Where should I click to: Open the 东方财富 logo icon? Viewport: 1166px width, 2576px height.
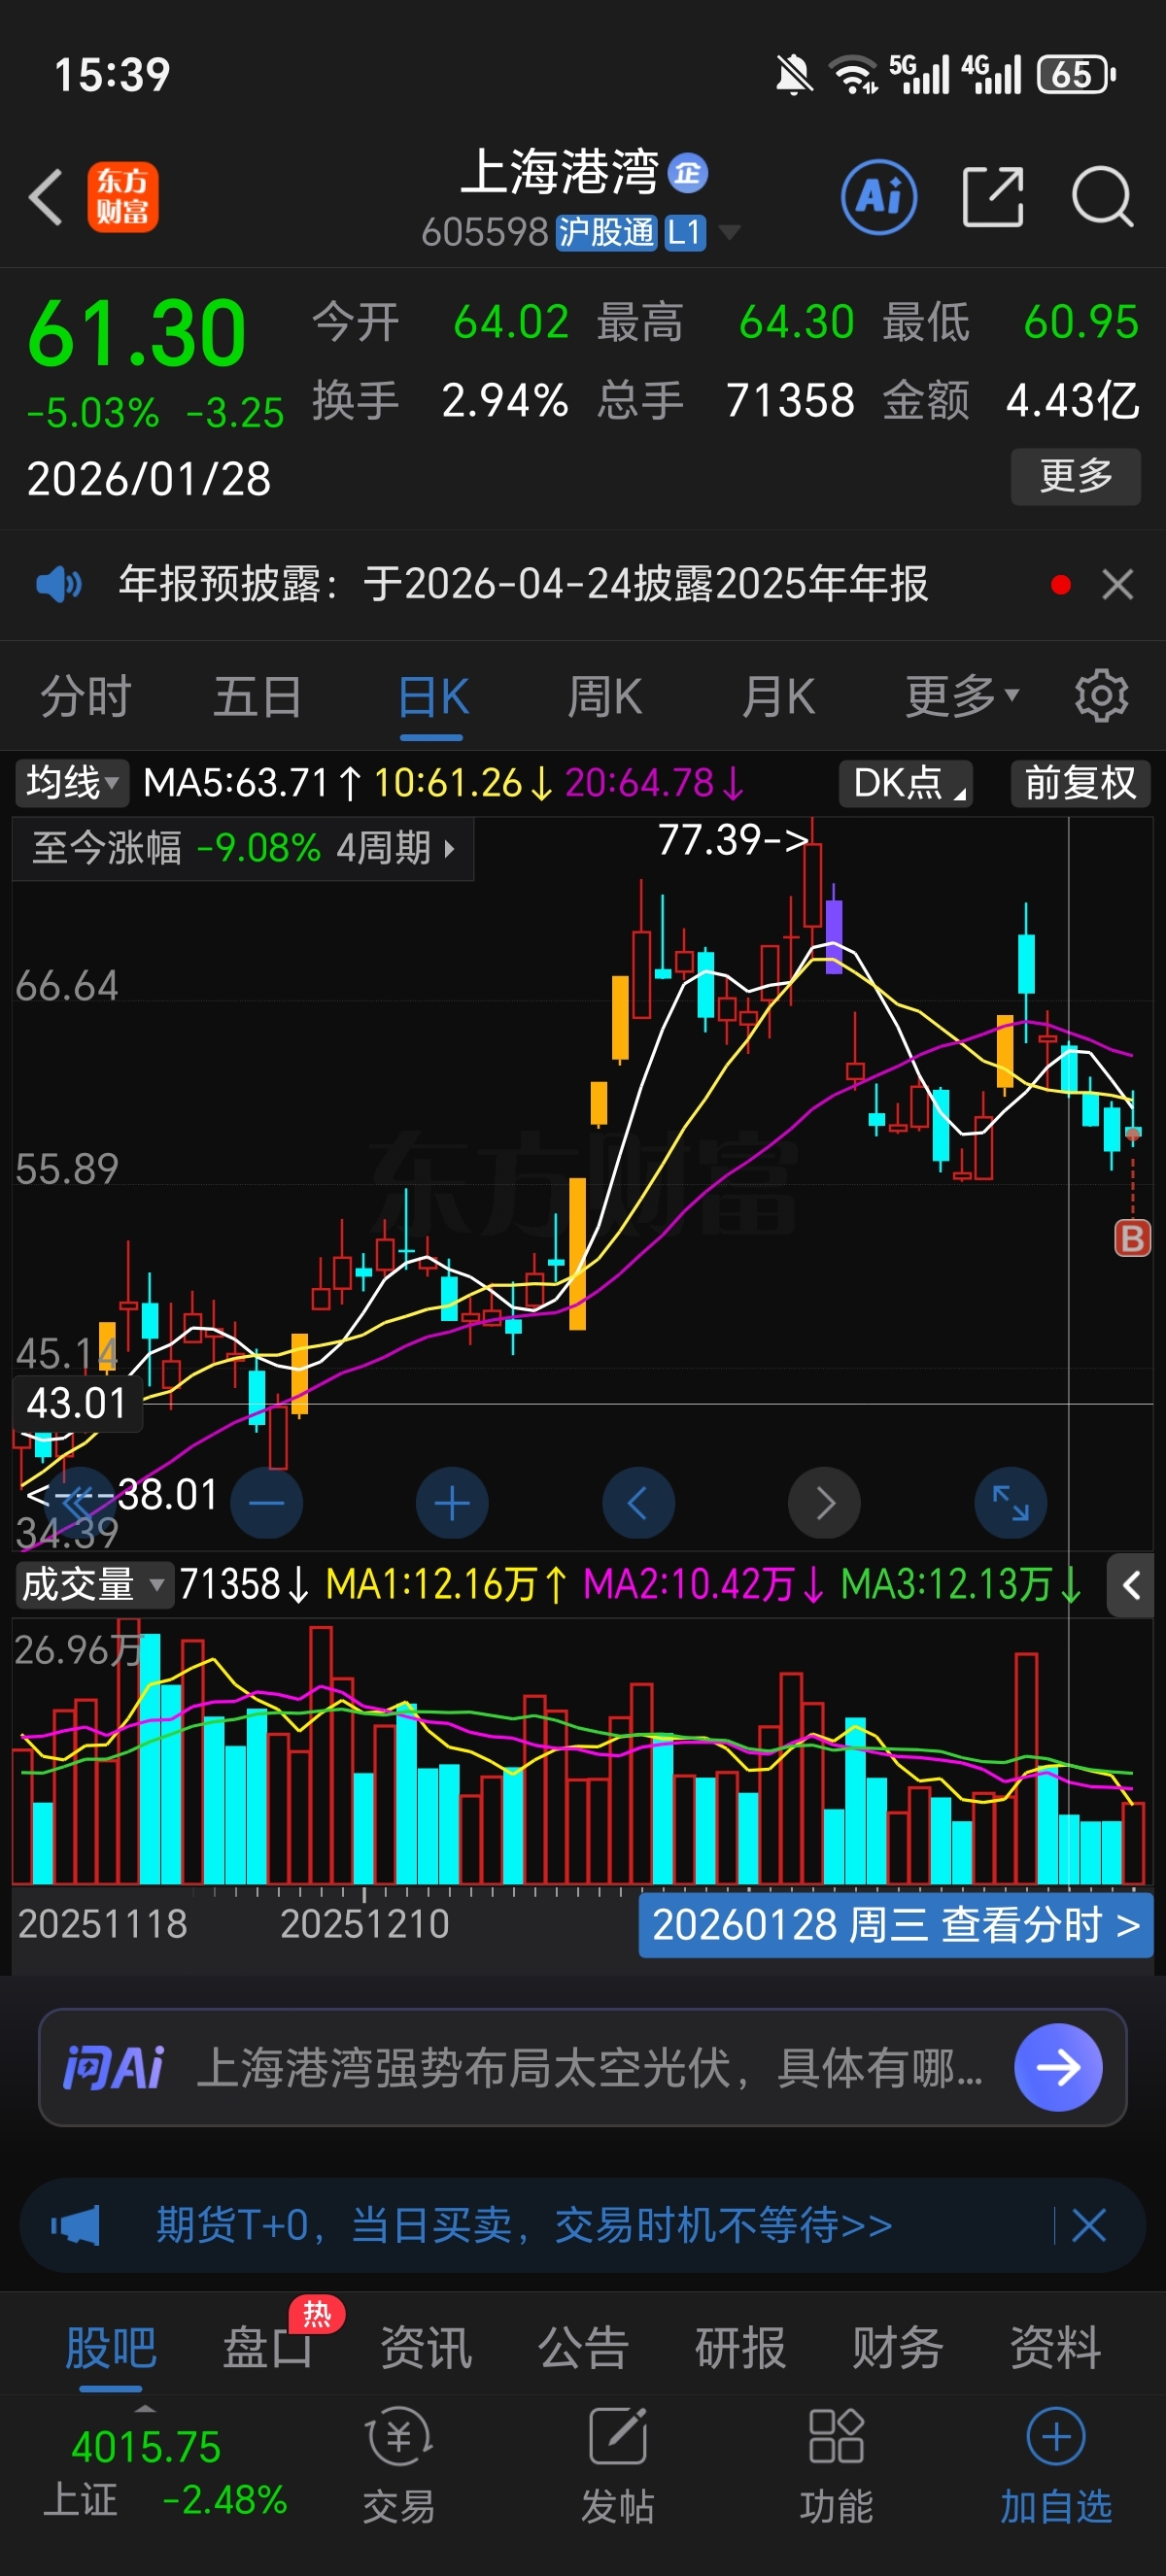pyautogui.click(x=123, y=197)
